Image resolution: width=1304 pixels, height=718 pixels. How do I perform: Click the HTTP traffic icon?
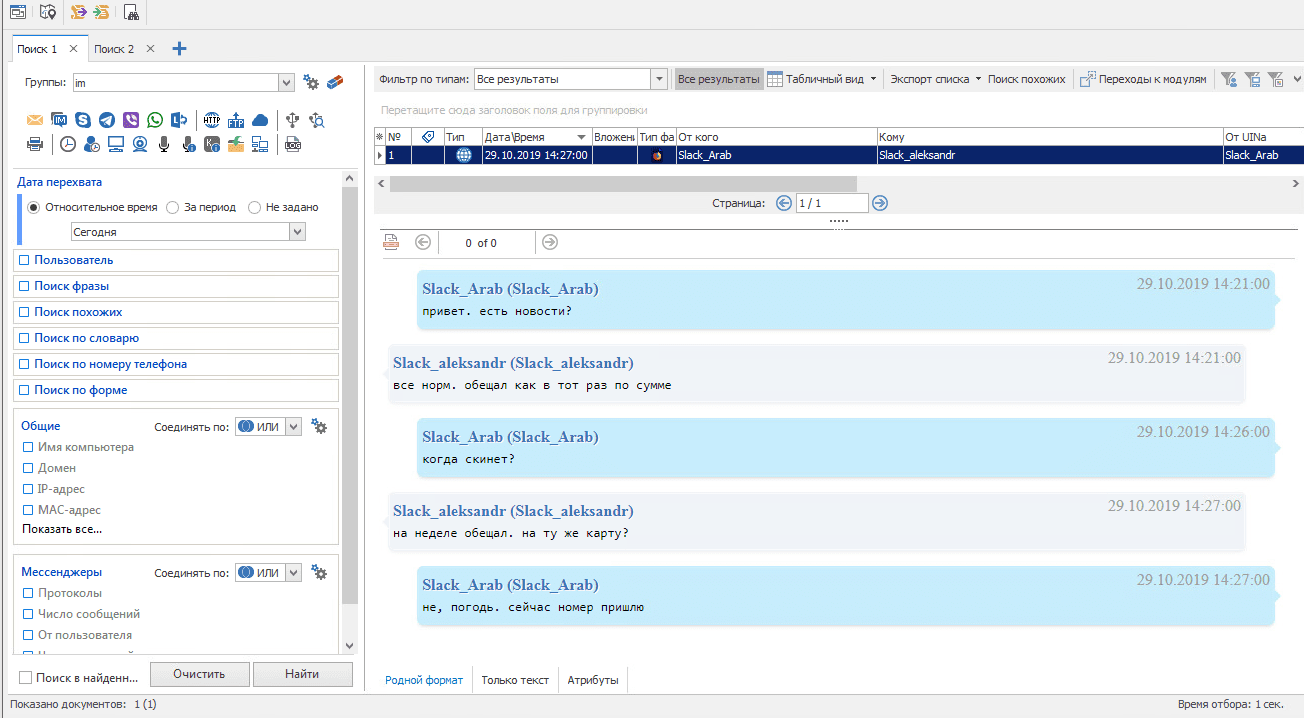click(x=211, y=120)
